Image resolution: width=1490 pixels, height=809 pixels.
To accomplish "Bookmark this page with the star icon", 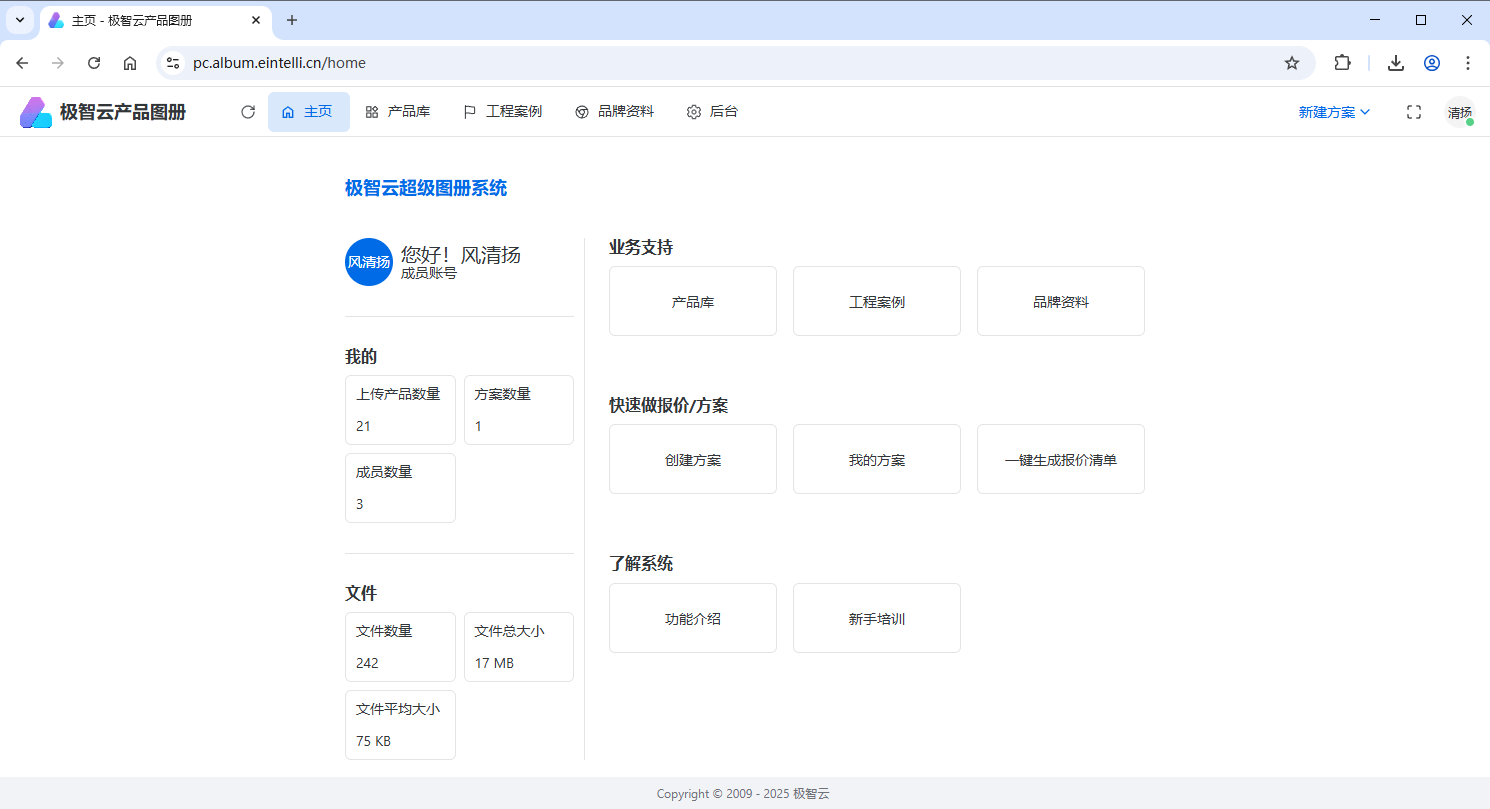I will click(1292, 63).
